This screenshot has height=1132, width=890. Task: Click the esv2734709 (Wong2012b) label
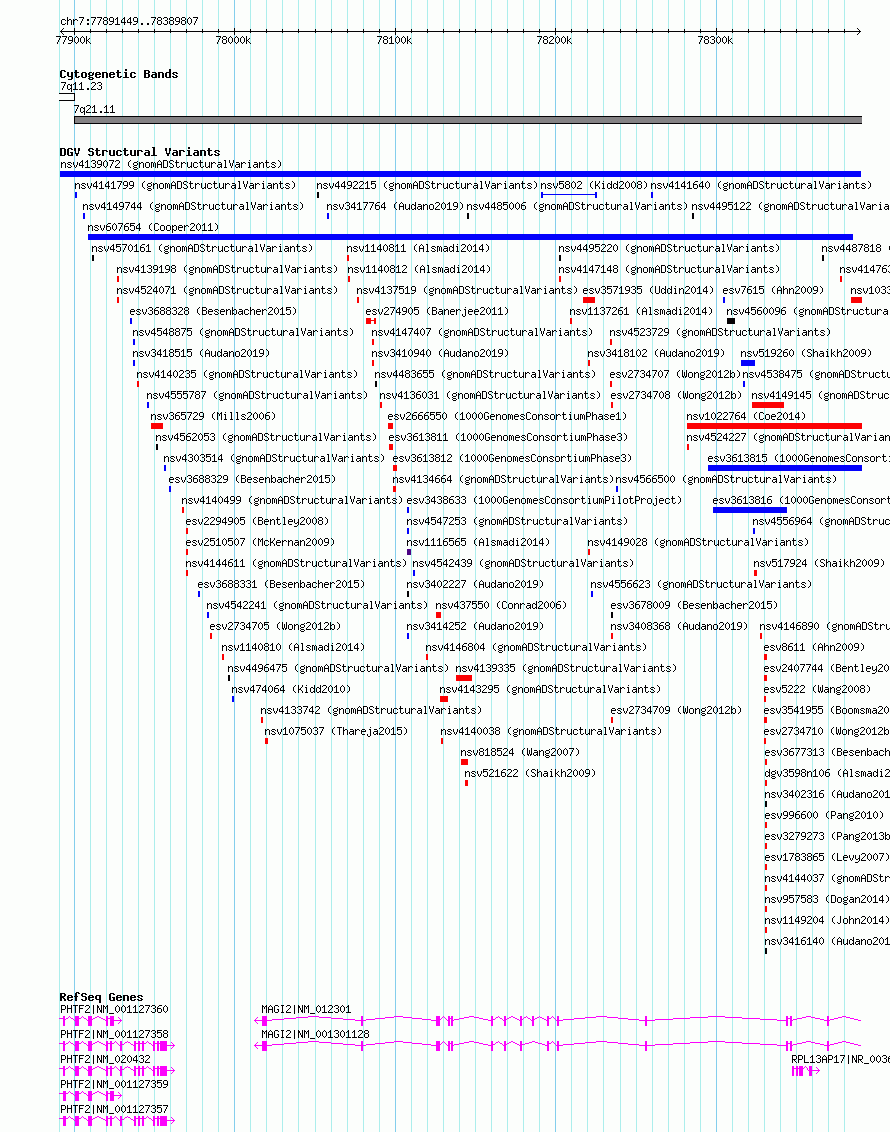pos(676,710)
